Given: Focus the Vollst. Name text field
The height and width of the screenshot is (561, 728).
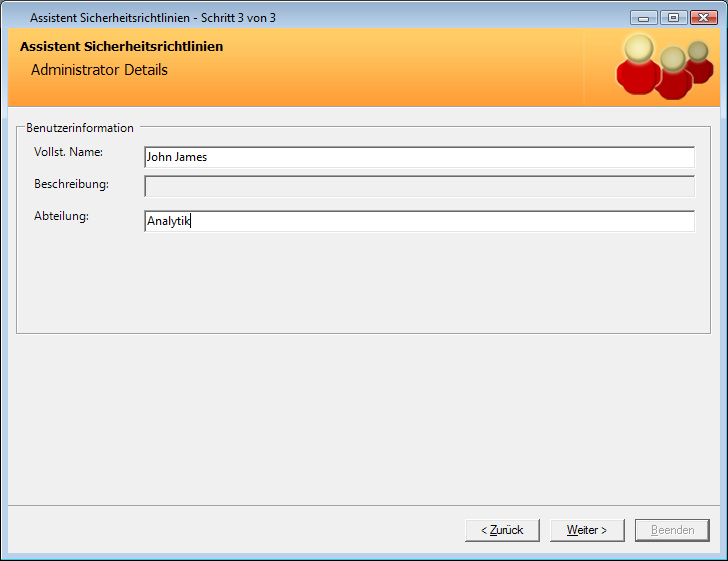Looking at the screenshot, I should click(x=419, y=157).
